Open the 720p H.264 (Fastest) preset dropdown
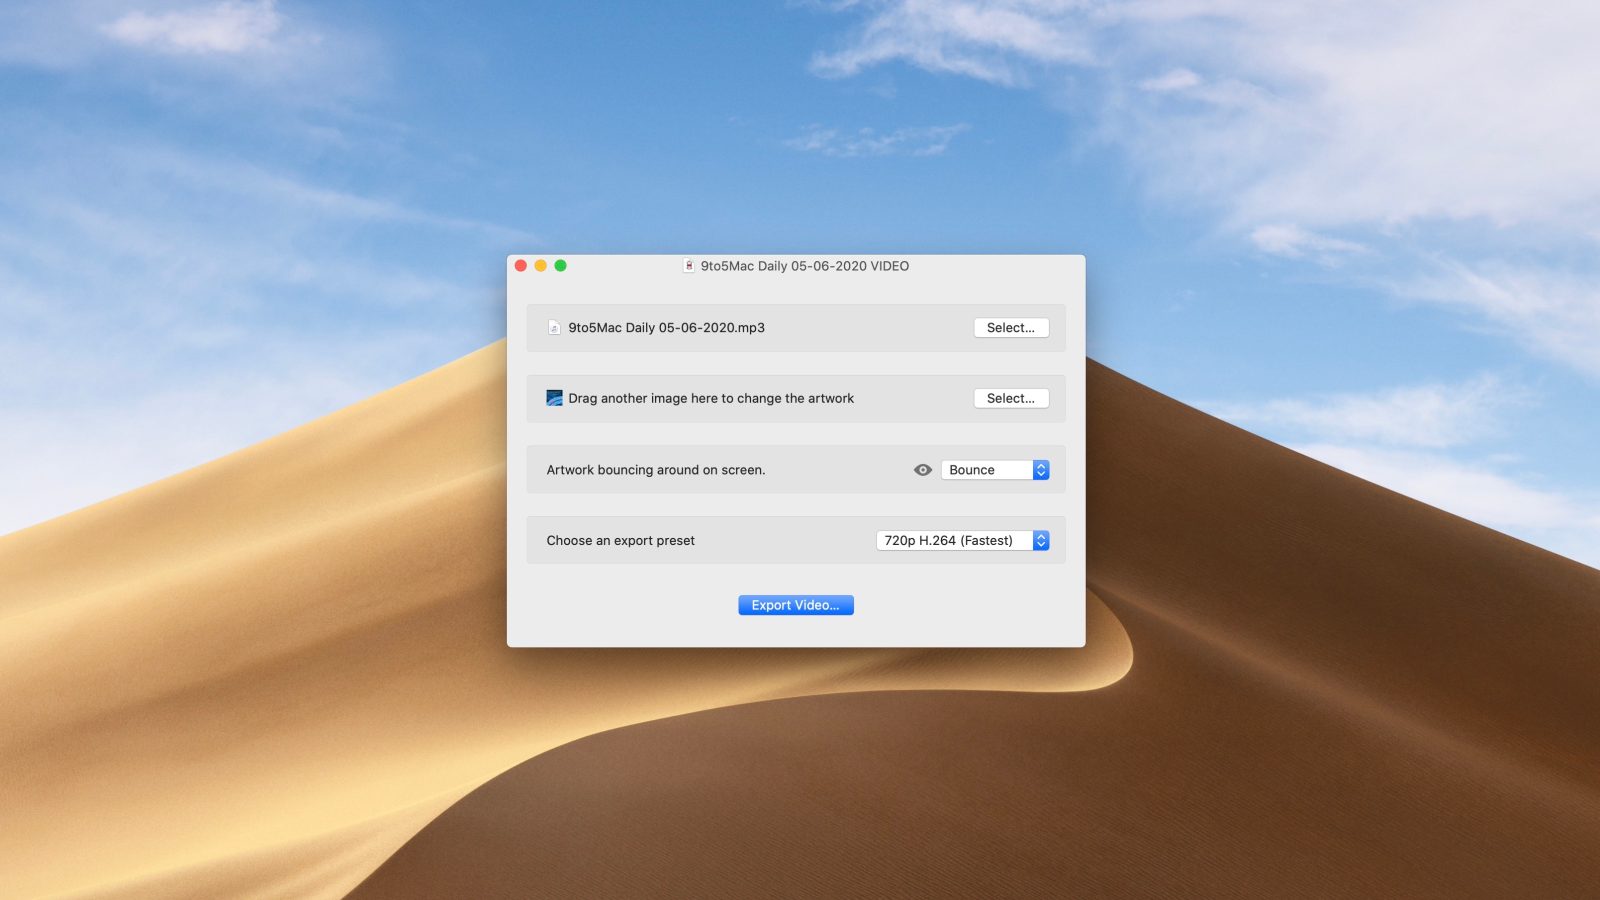Image resolution: width=1600 pixels, height=900 pixels. tap(954, 541)
